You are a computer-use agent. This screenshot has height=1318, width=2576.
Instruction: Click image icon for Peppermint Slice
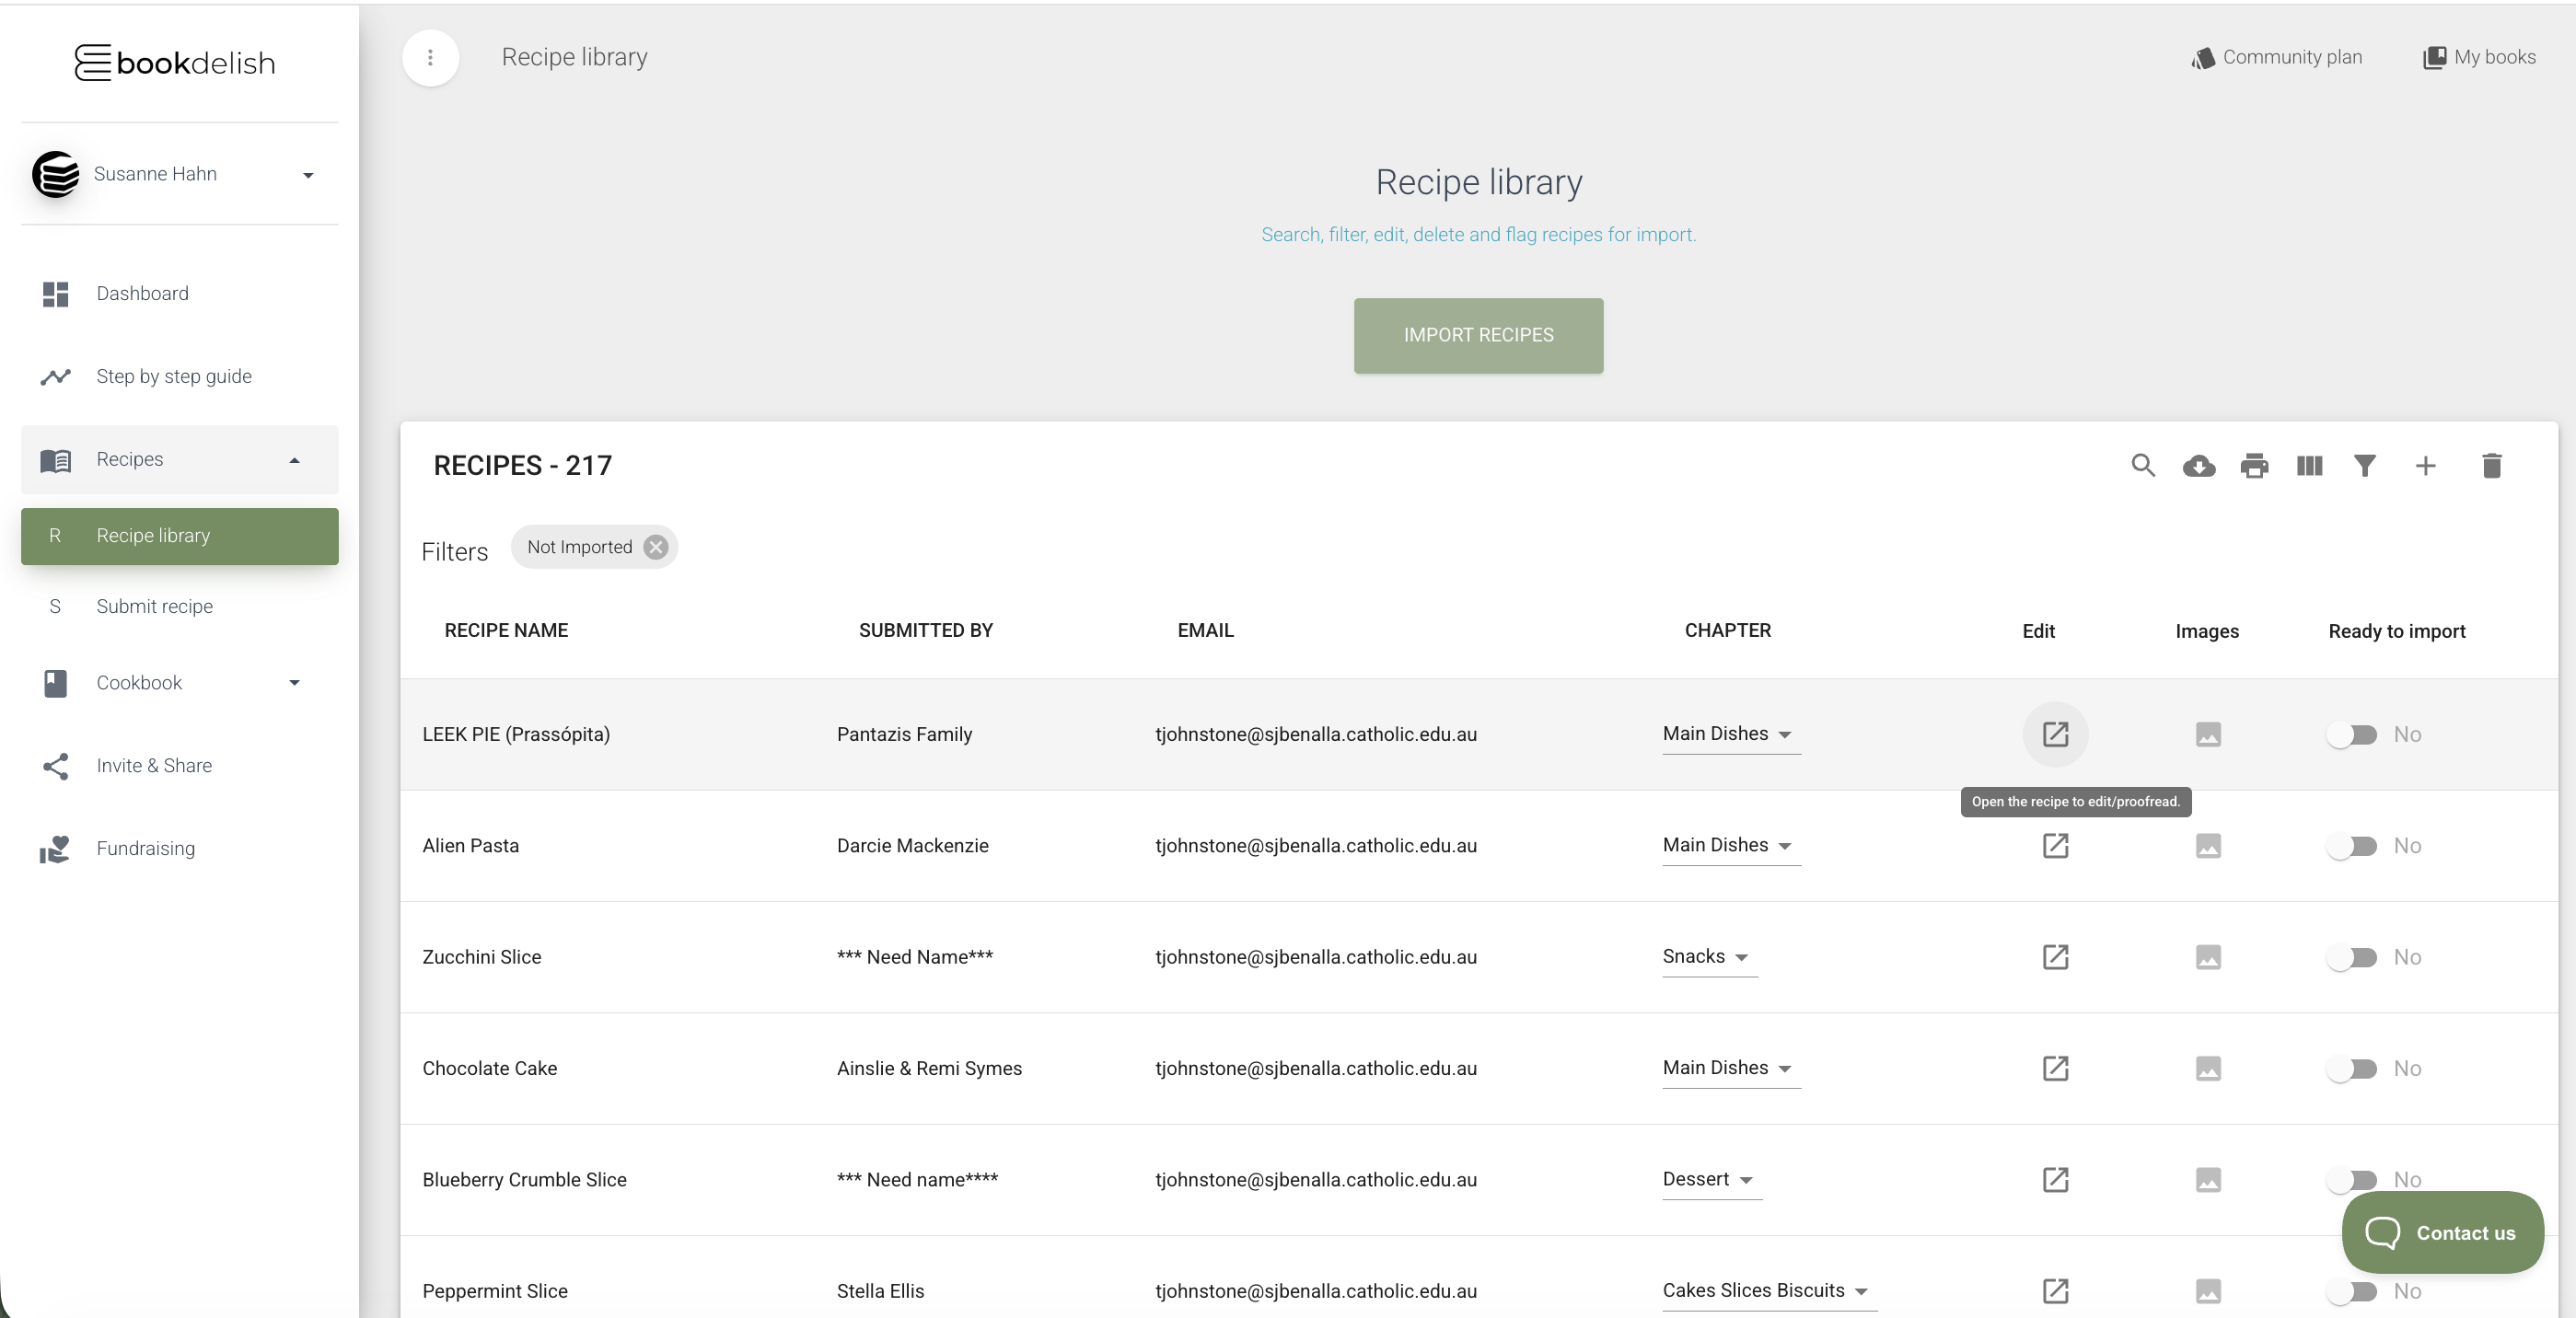(x=2208, y=1291)
